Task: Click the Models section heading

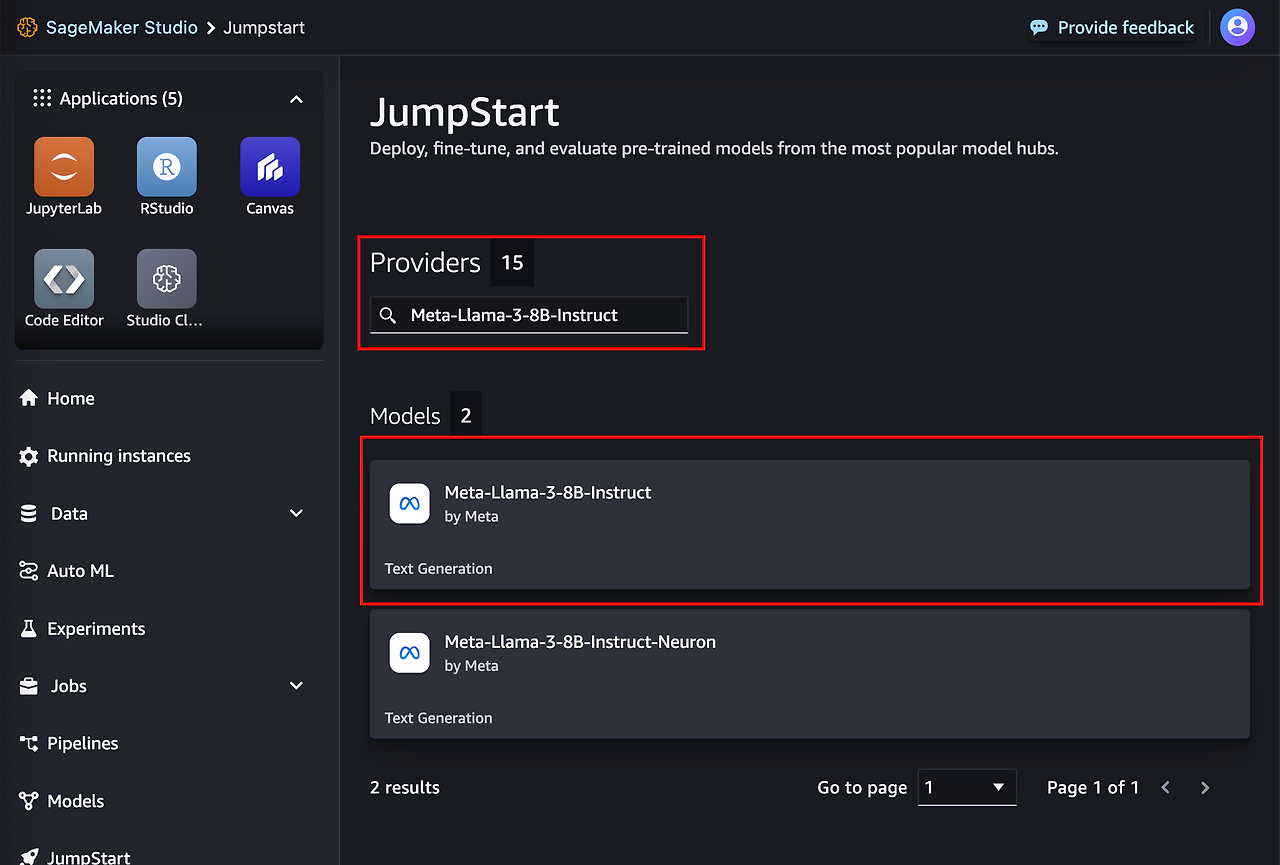Action: (x=405, y=415)
